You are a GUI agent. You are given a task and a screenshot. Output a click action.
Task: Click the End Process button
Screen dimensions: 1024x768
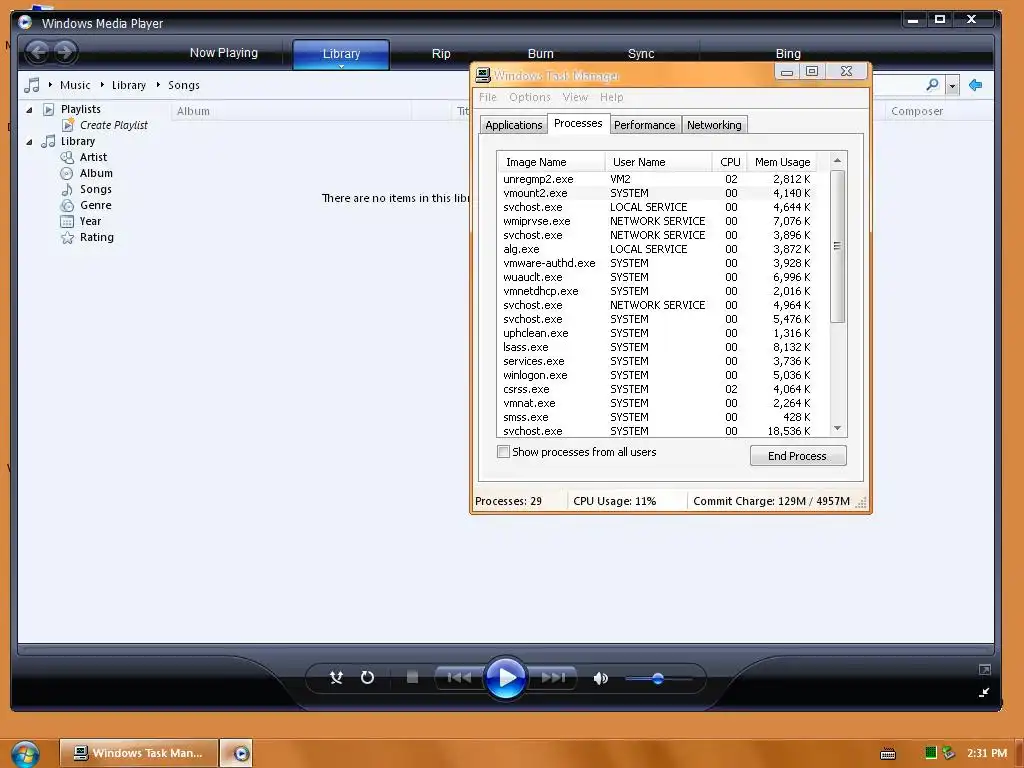pos(797,456)
